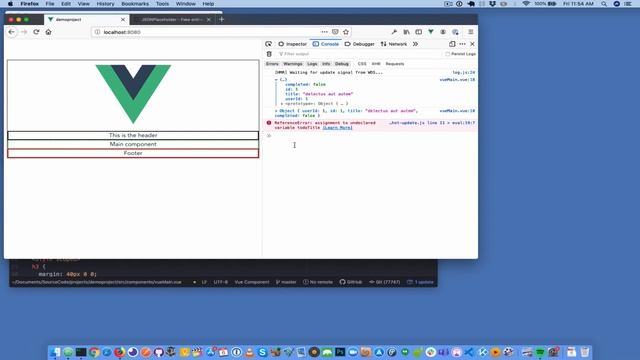Close the demoproject tab

click(x=123, y=19)
